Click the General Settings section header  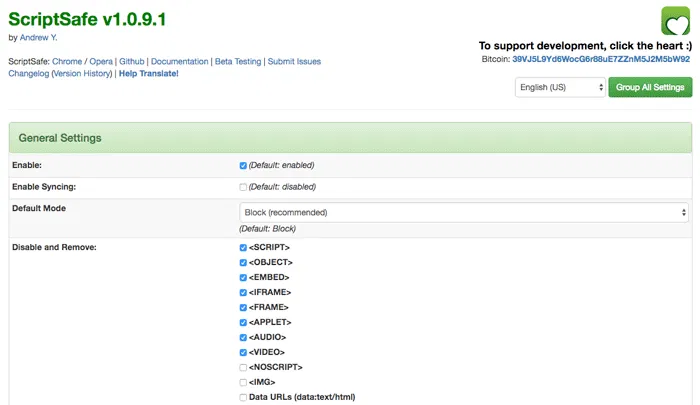pos(350,138)
